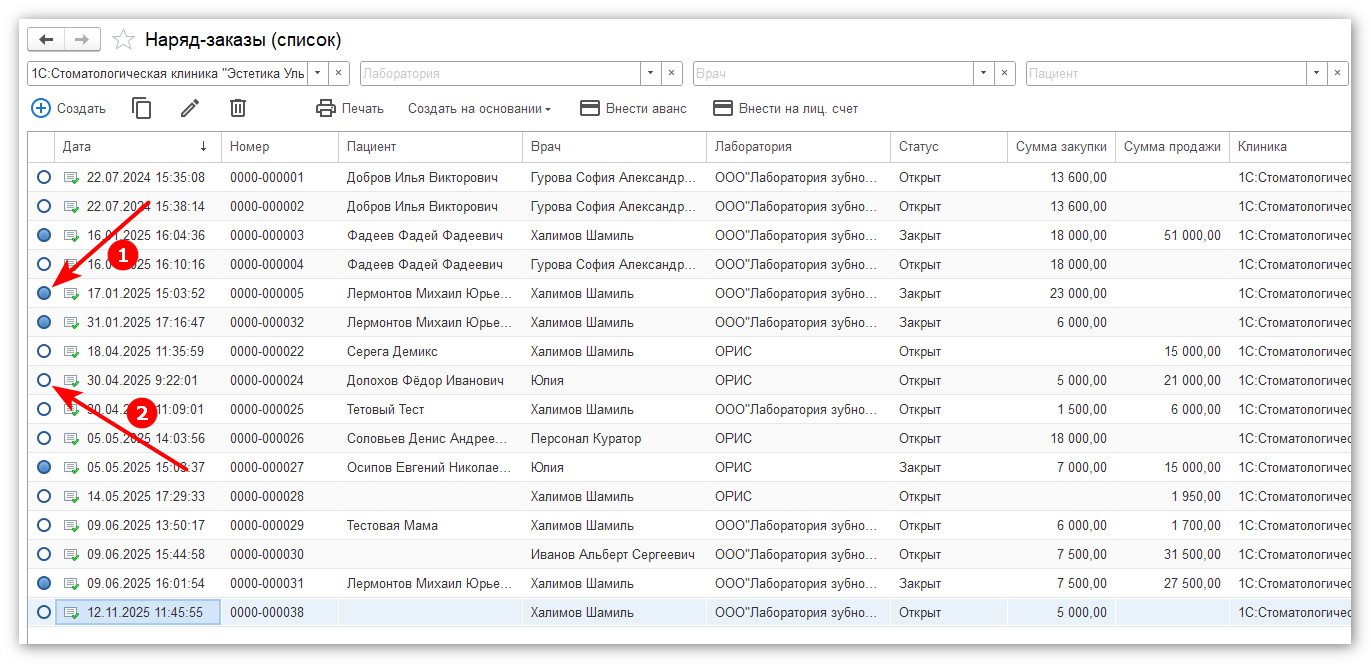Click status circle of order 0000-000005
This screenshot has width=1371, height=664.
pyautogui.click(x=43, y=294)
